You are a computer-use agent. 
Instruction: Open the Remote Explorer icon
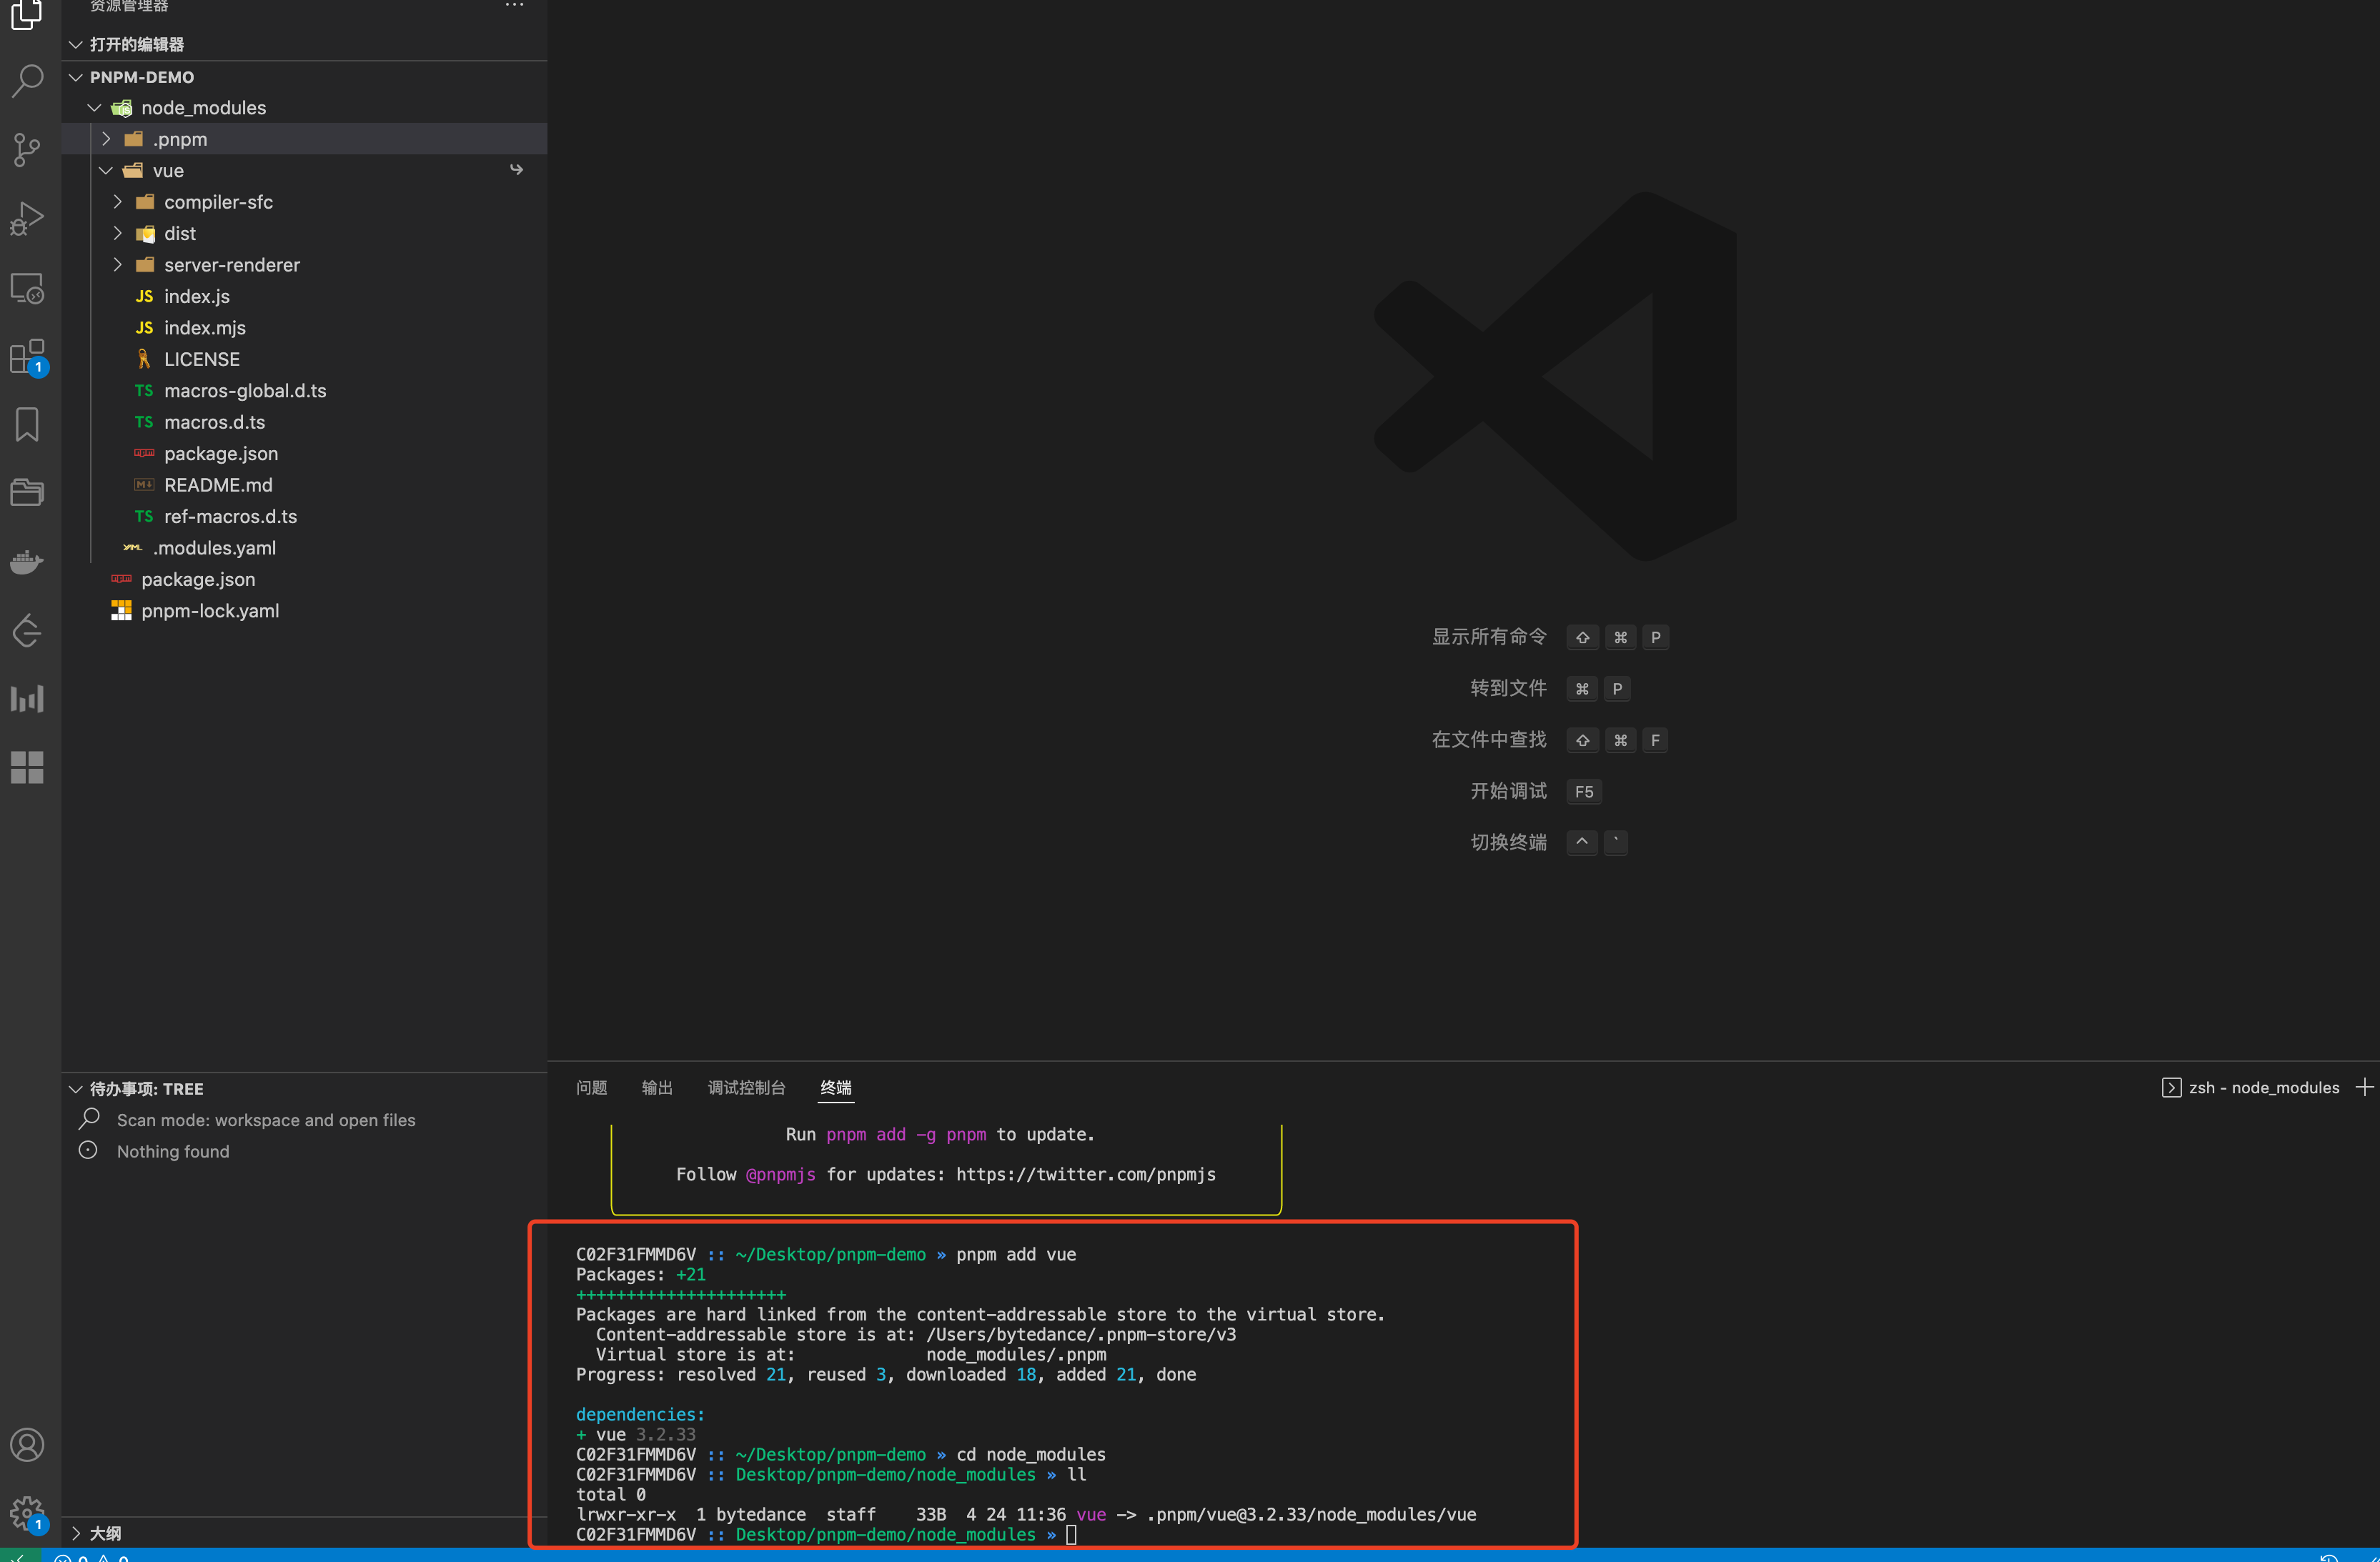27,288
